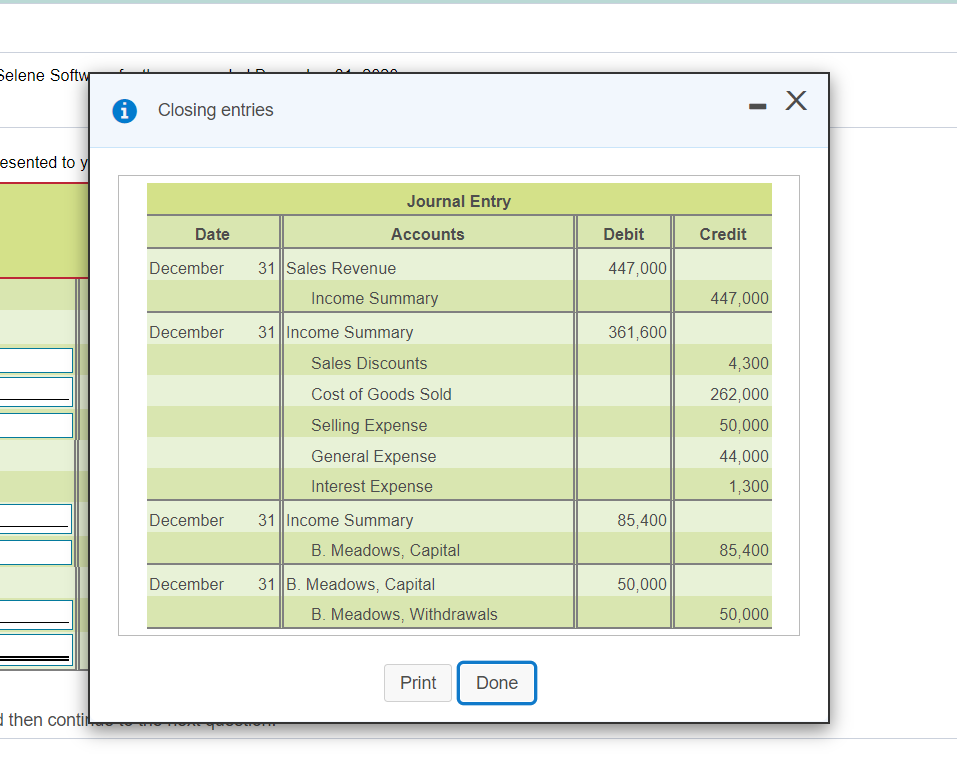Click the blue info icon beside Closing entries
This screenshot has height=774, width=957.
(x=124, y=111)
